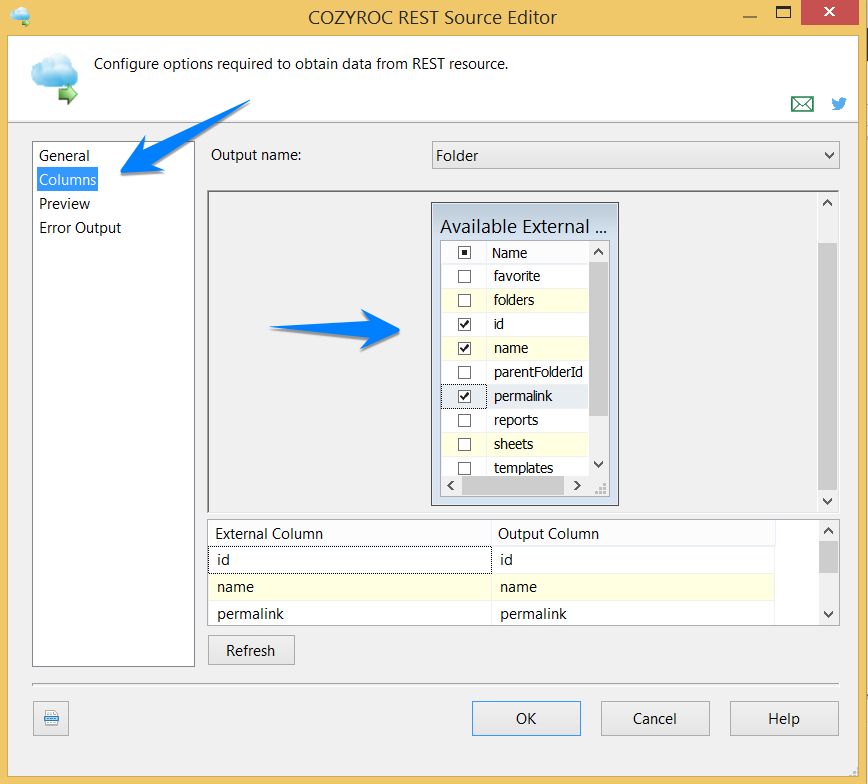Maximize the REST Source Editor window
Screen dimensions: 868x784
[783, 12]
